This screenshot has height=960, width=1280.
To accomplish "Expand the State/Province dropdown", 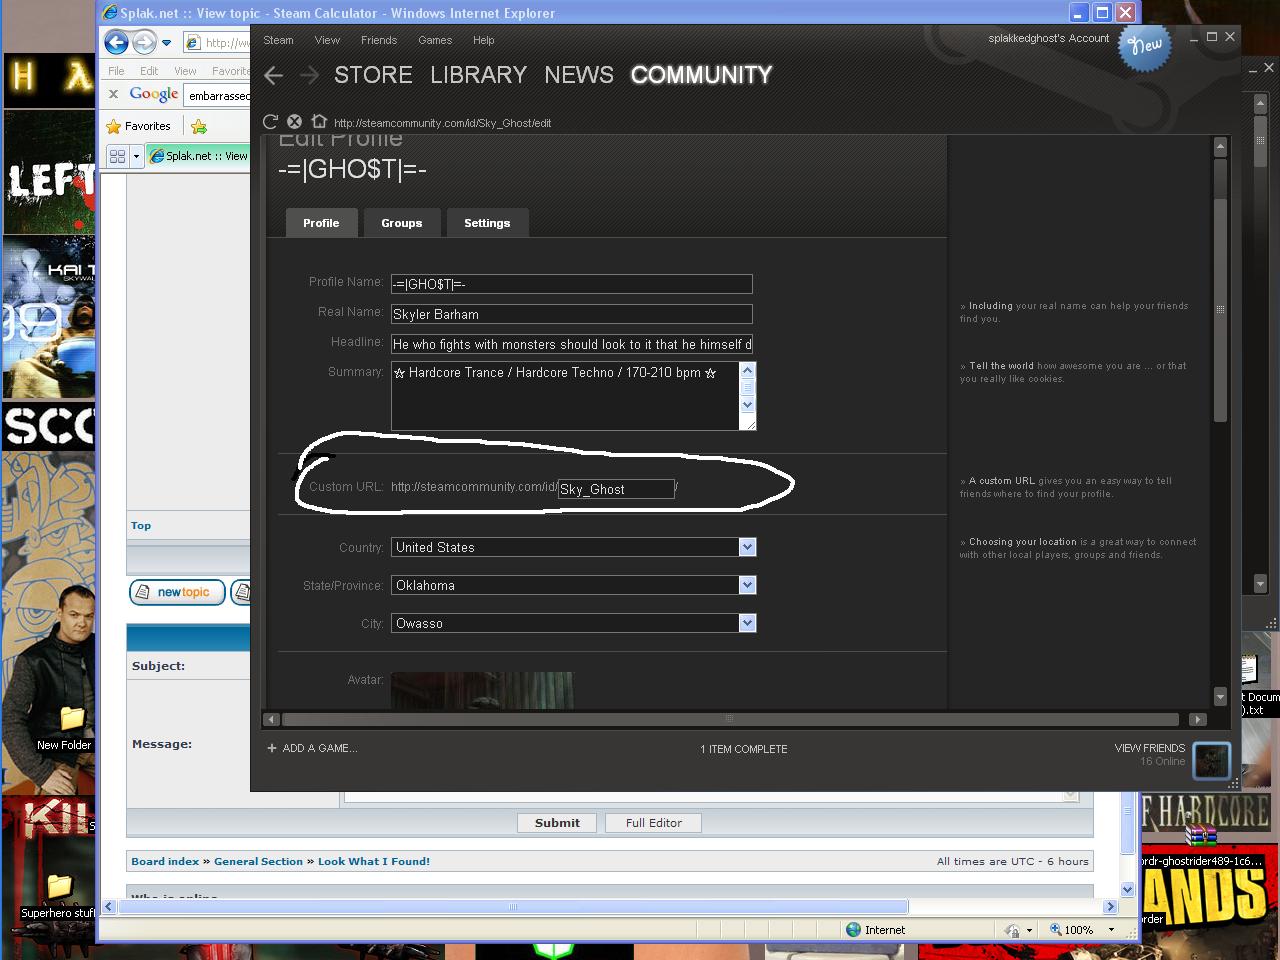I will [747, 585].
